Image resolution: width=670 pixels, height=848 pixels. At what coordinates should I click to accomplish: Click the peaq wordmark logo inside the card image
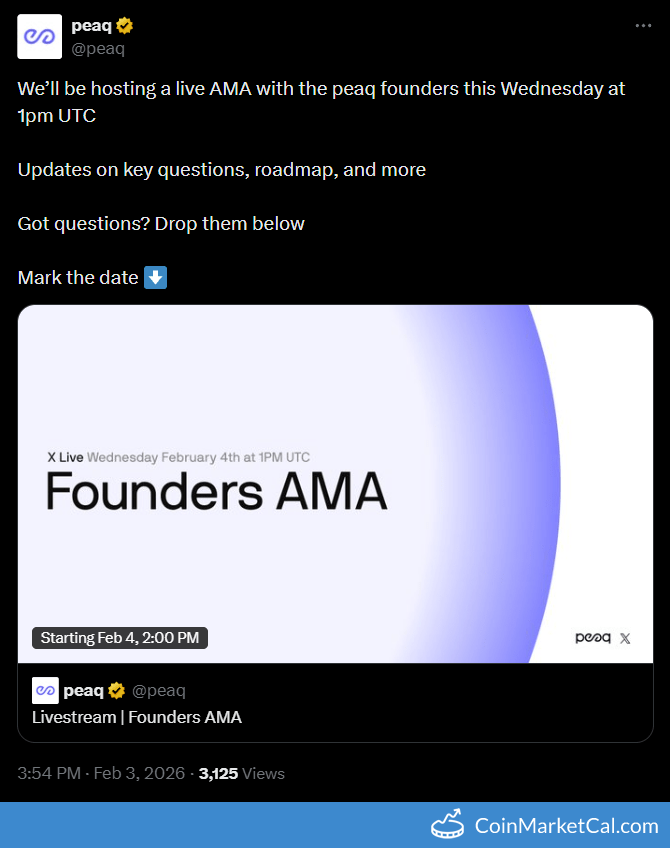click(x=593, y=638)
